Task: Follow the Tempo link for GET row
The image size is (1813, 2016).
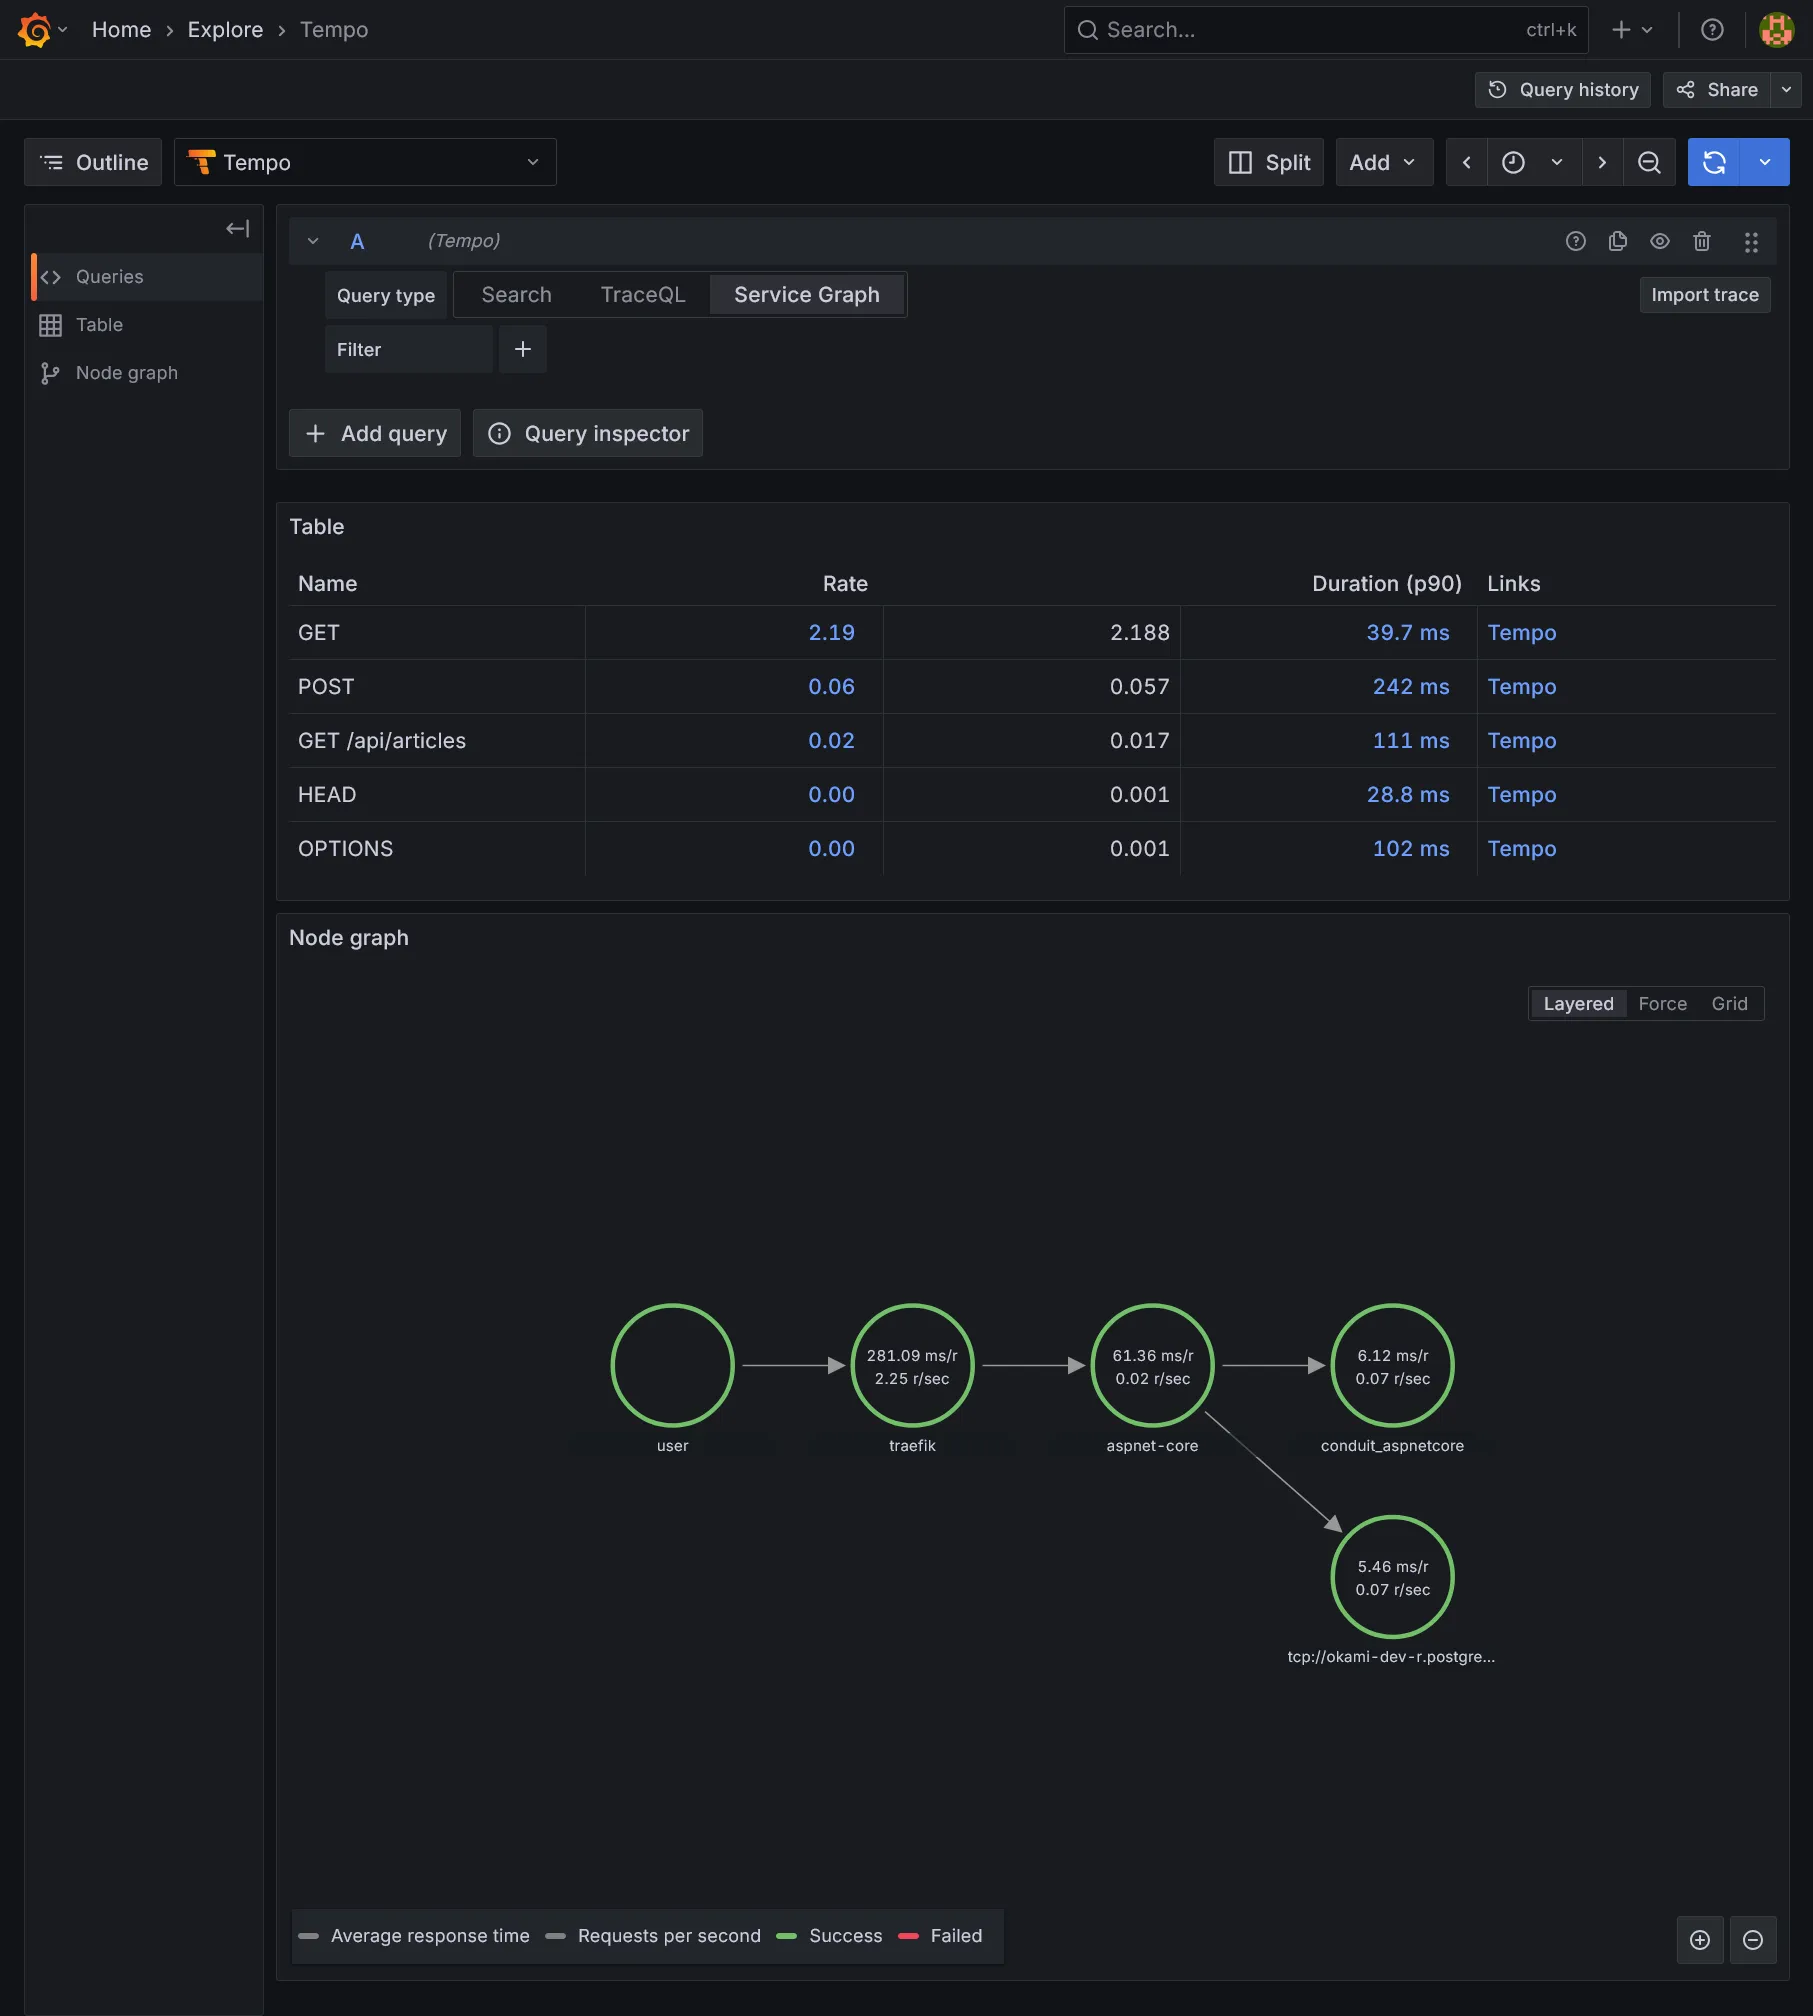Action: (1522, 632)
